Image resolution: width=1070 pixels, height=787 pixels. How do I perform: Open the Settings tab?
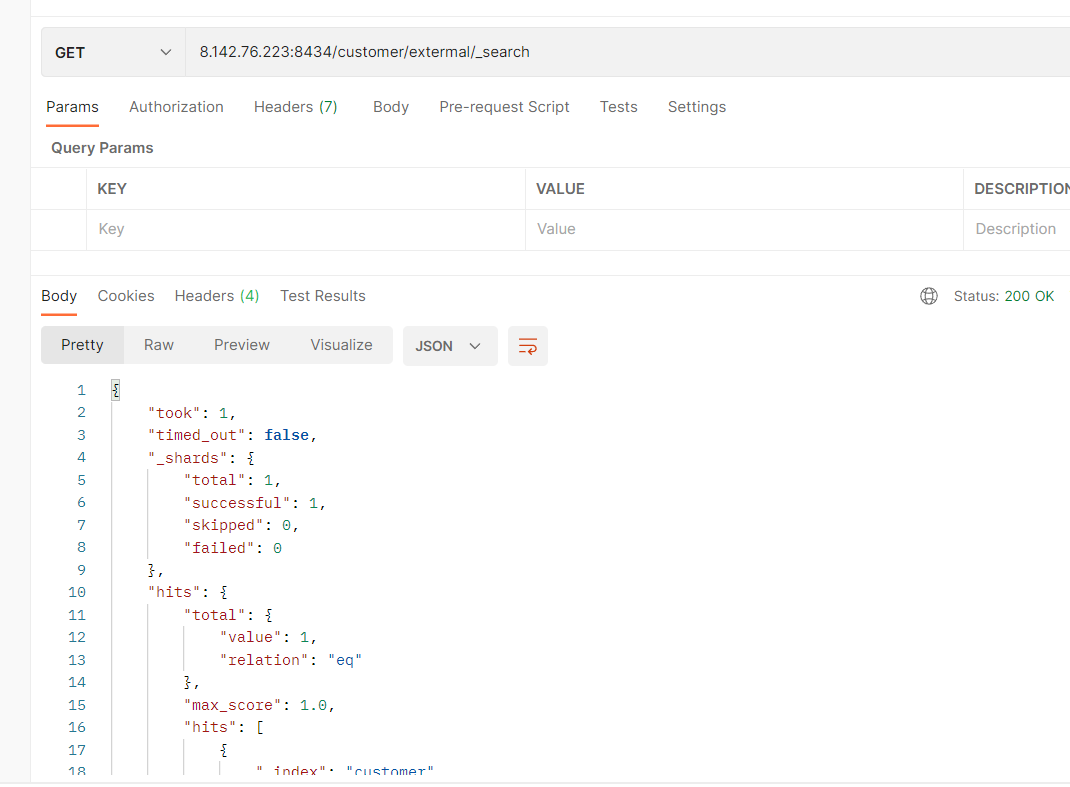[697, 107]
